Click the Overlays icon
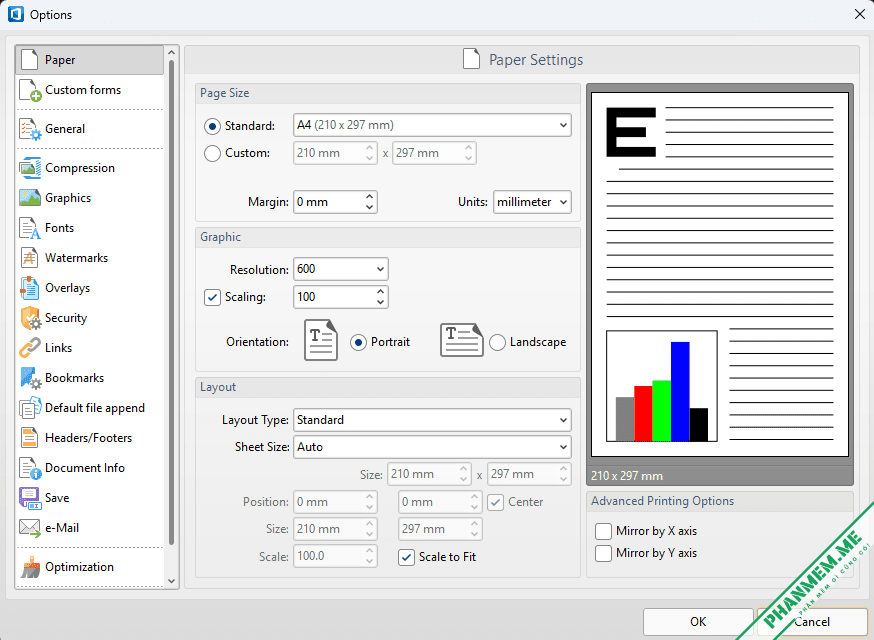The width and height of the screenshot is (874, 640). [30, 288]
